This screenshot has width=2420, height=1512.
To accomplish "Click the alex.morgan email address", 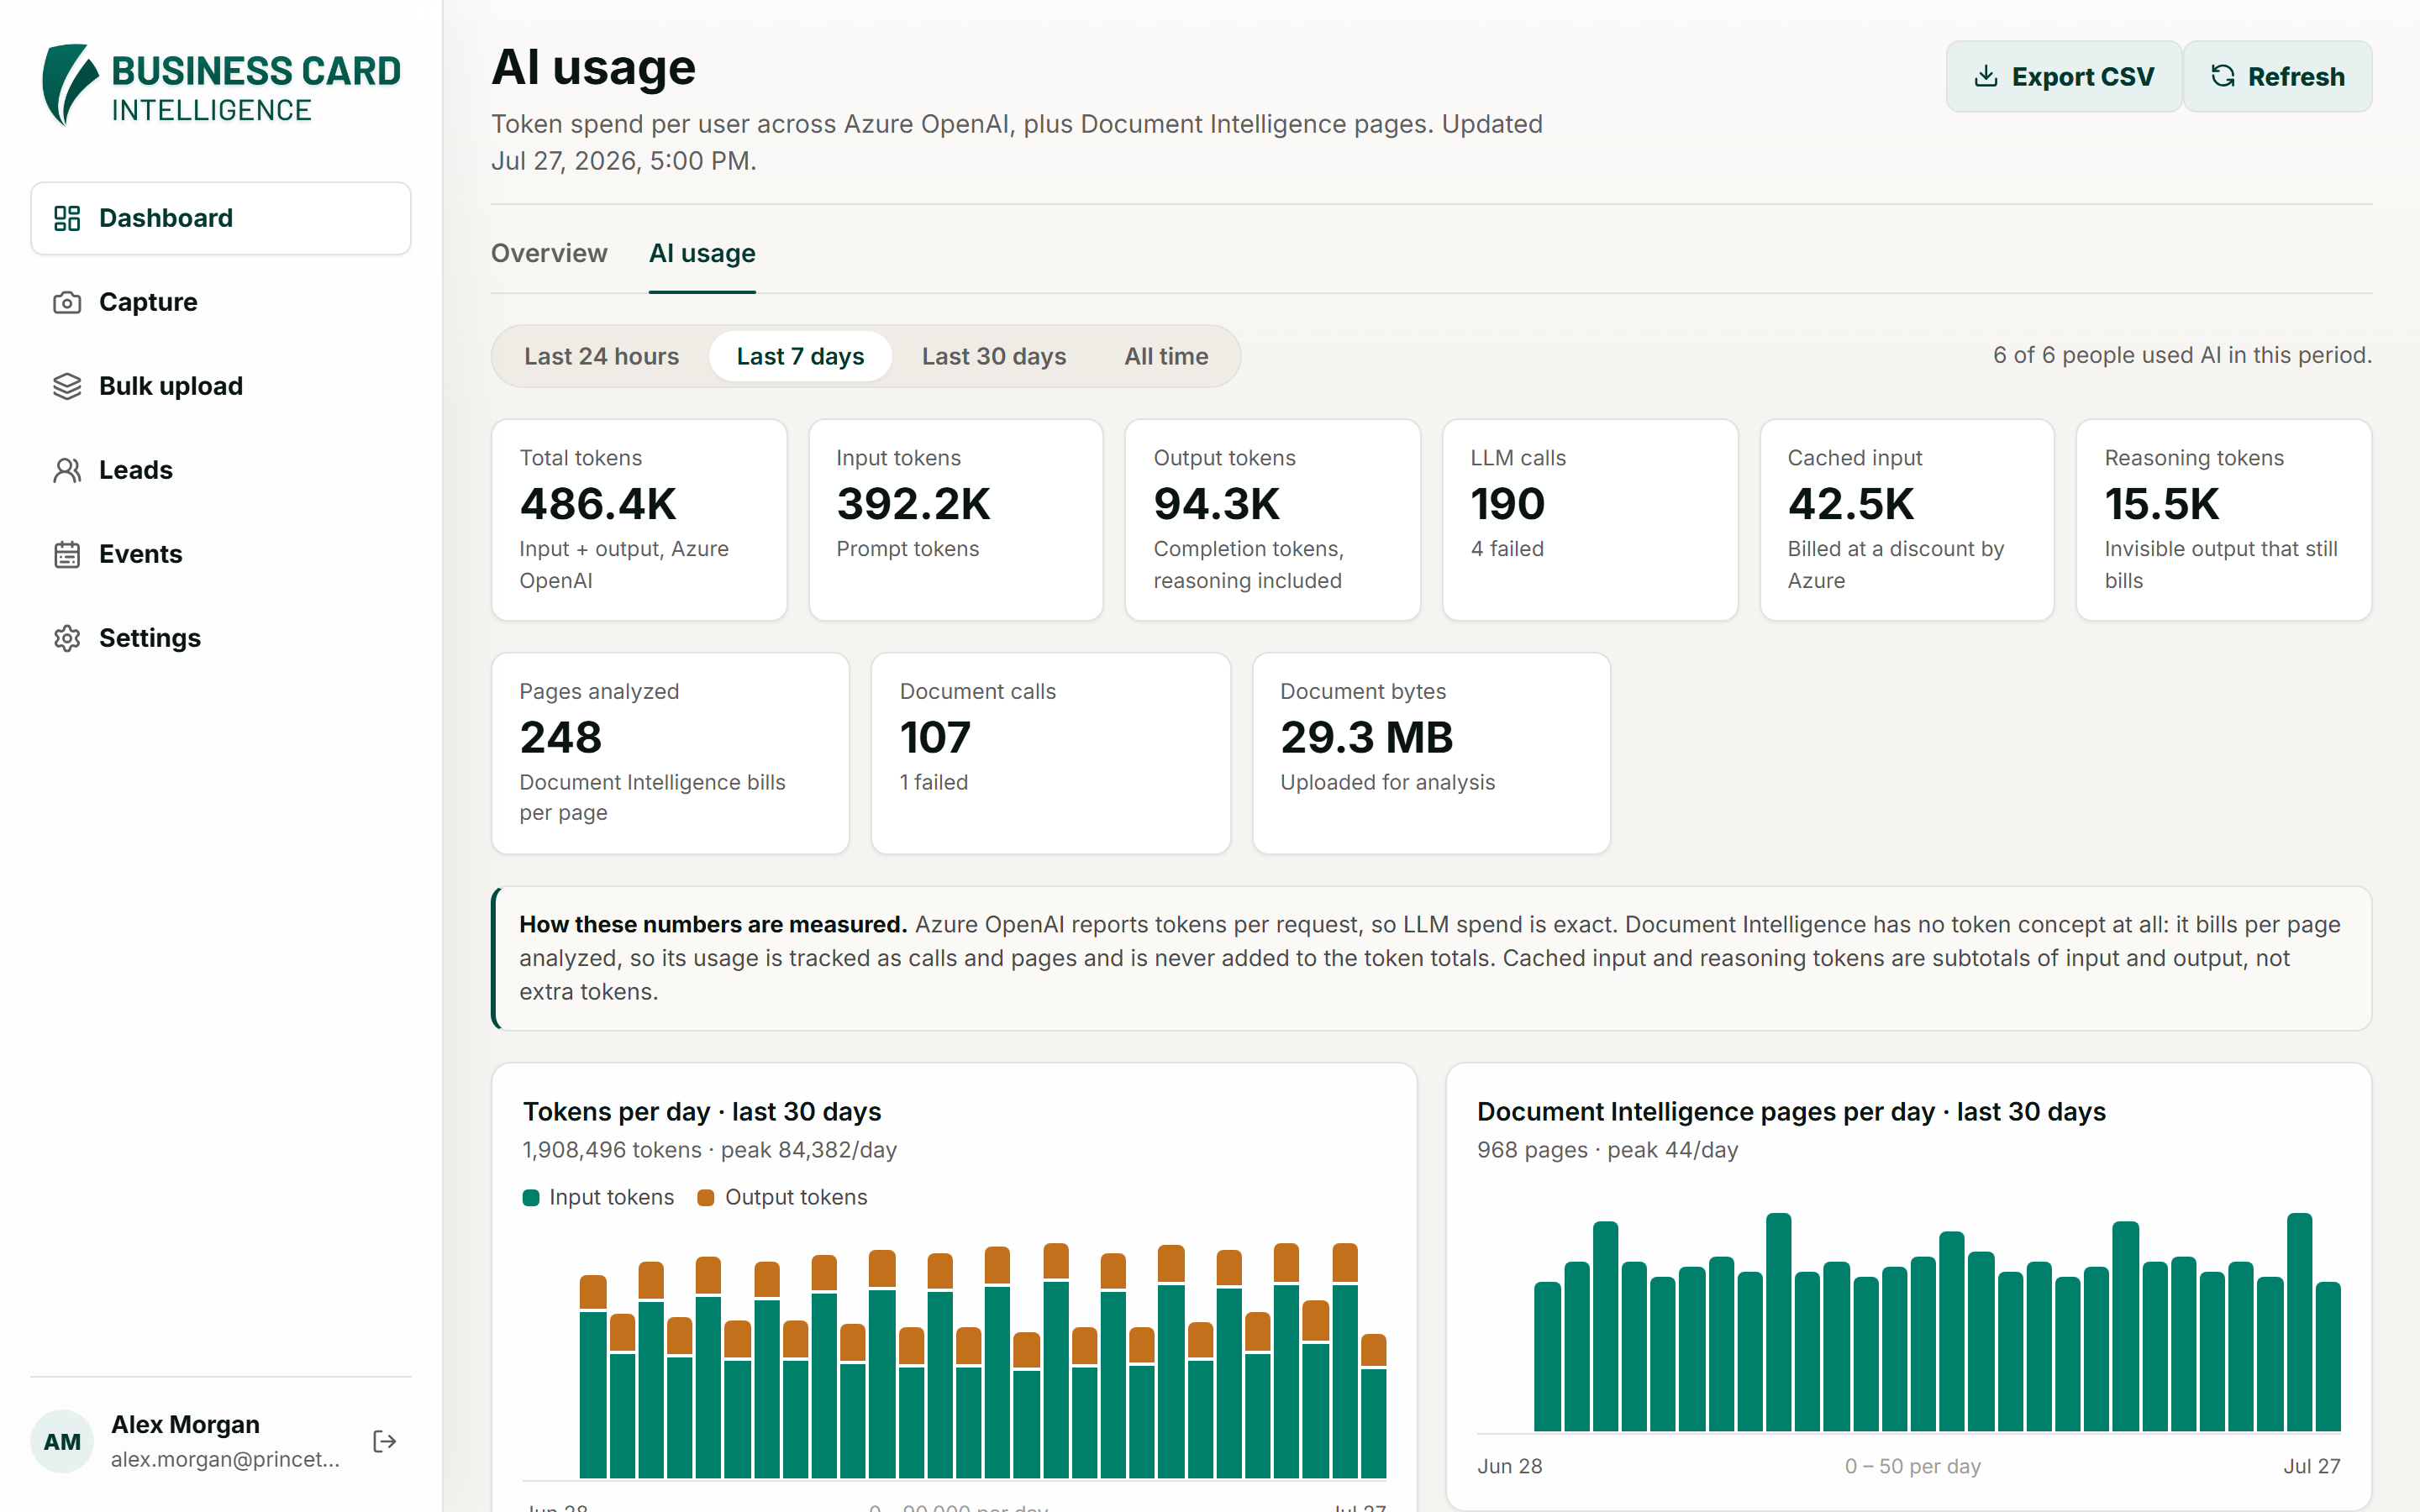I will coord(225,1459).
